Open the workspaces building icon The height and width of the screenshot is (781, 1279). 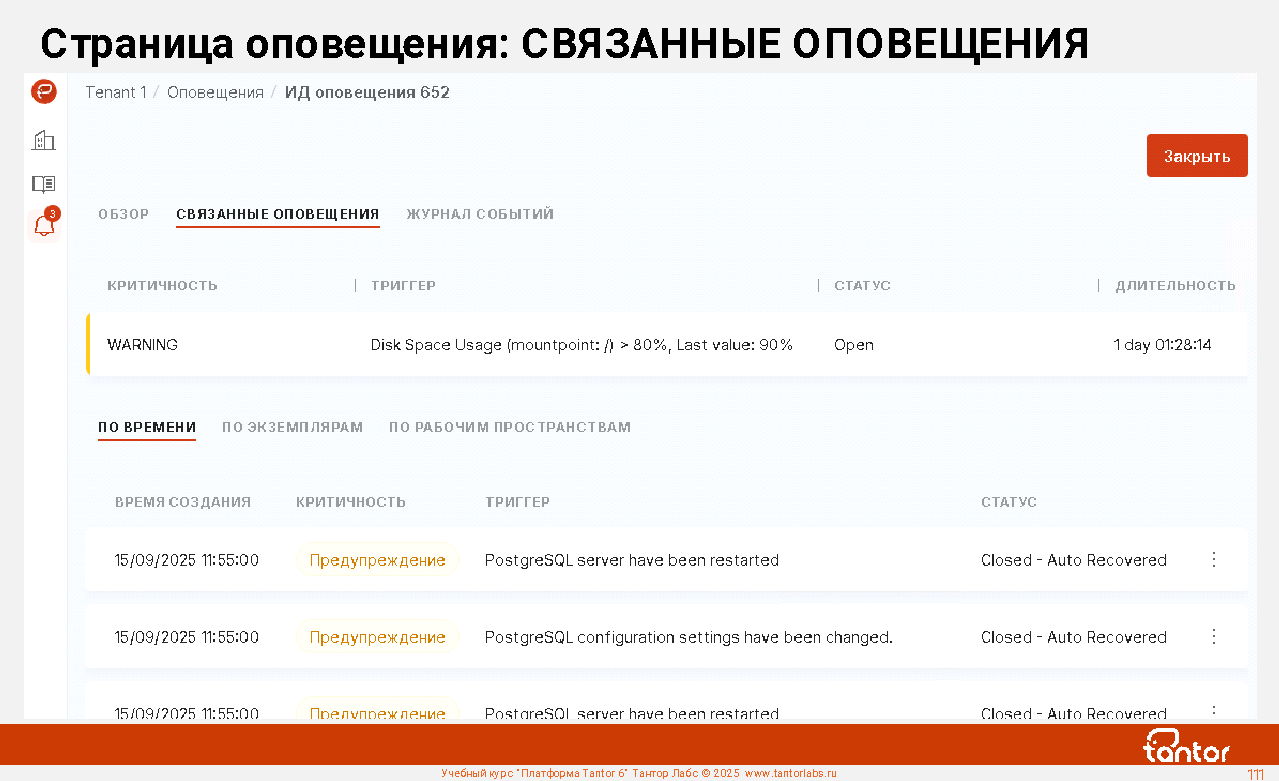click(x=44, y=140)
